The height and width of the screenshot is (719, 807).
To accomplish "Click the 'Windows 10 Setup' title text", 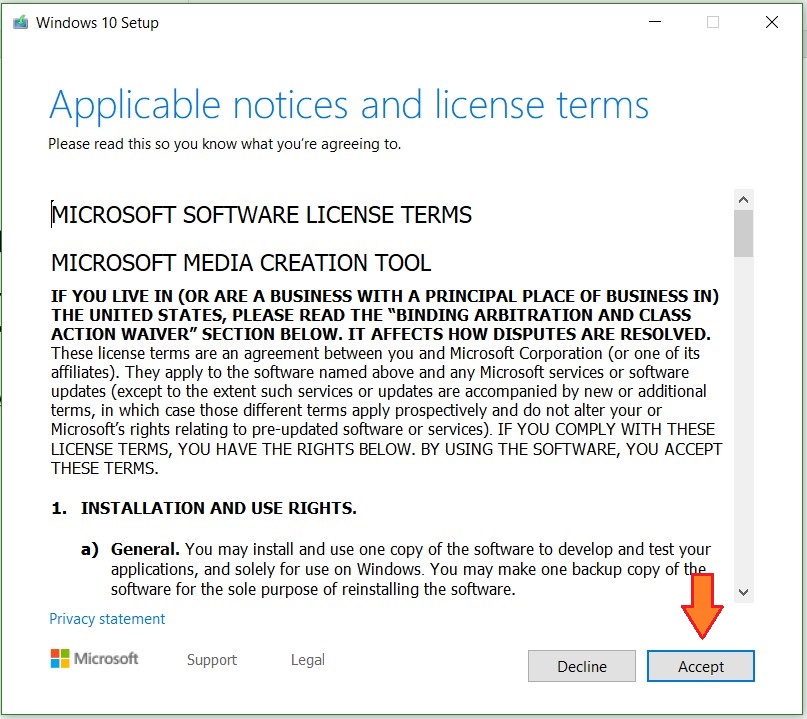I will [97, 23].
